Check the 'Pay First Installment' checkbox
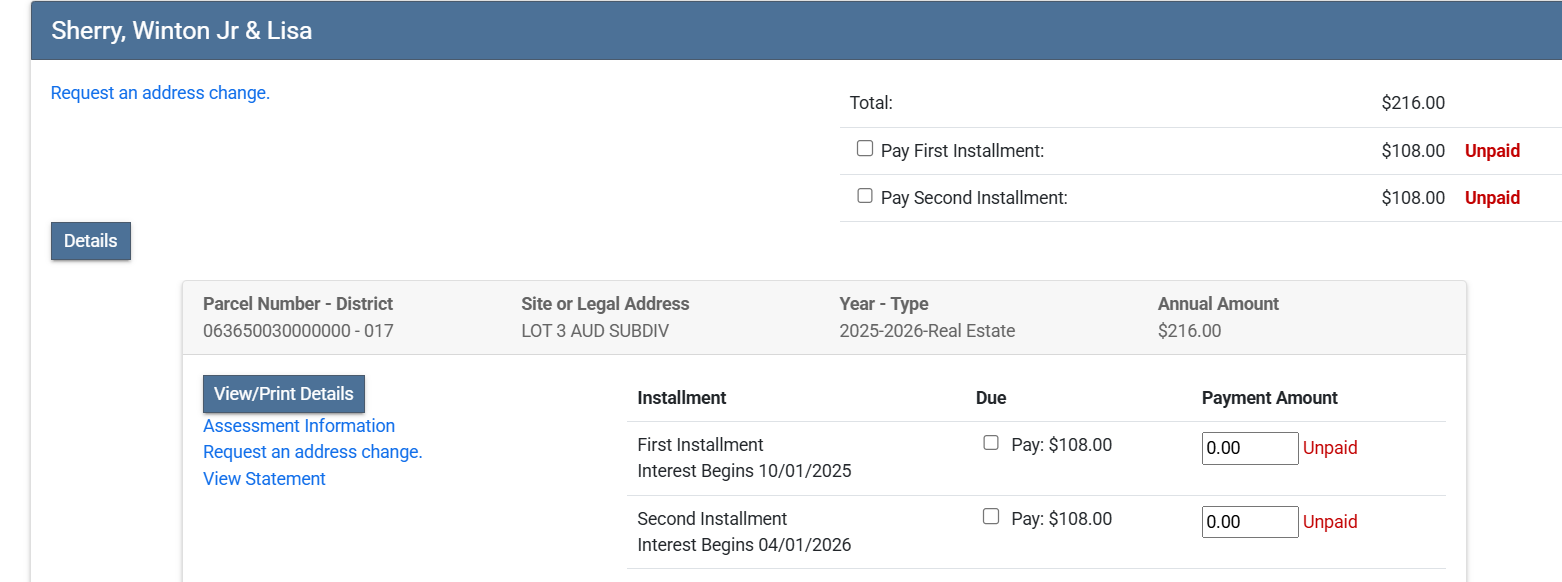This screenshot has width=1562, height=582. [865, 149]
